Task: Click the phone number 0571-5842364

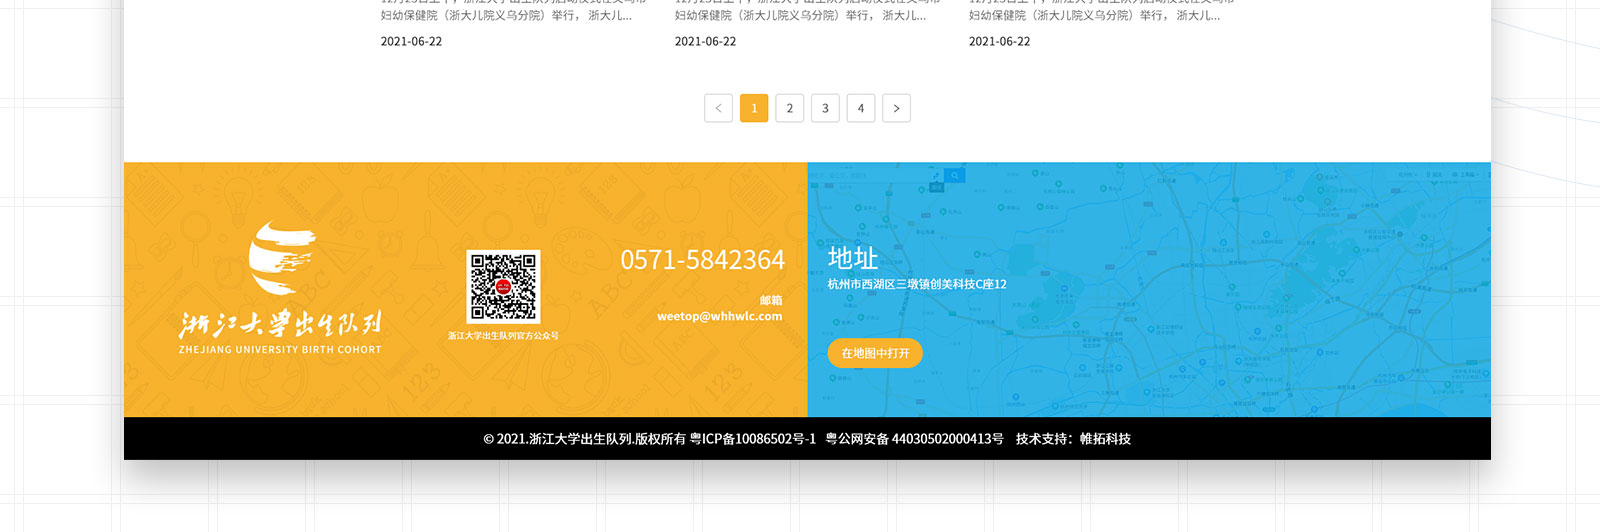Action: [x=702, y=260]
